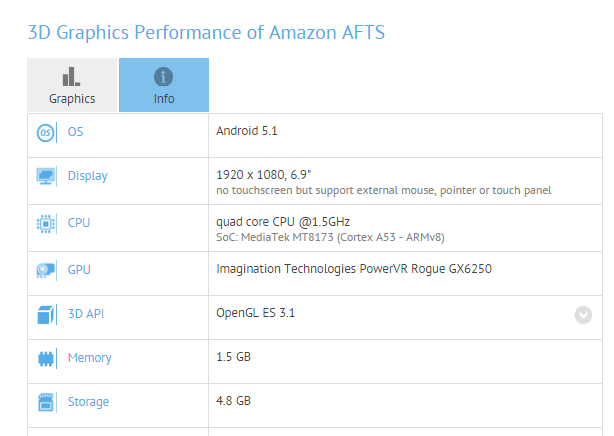
Task: Click the GPU graphics card icon
Action: (46, 269)
